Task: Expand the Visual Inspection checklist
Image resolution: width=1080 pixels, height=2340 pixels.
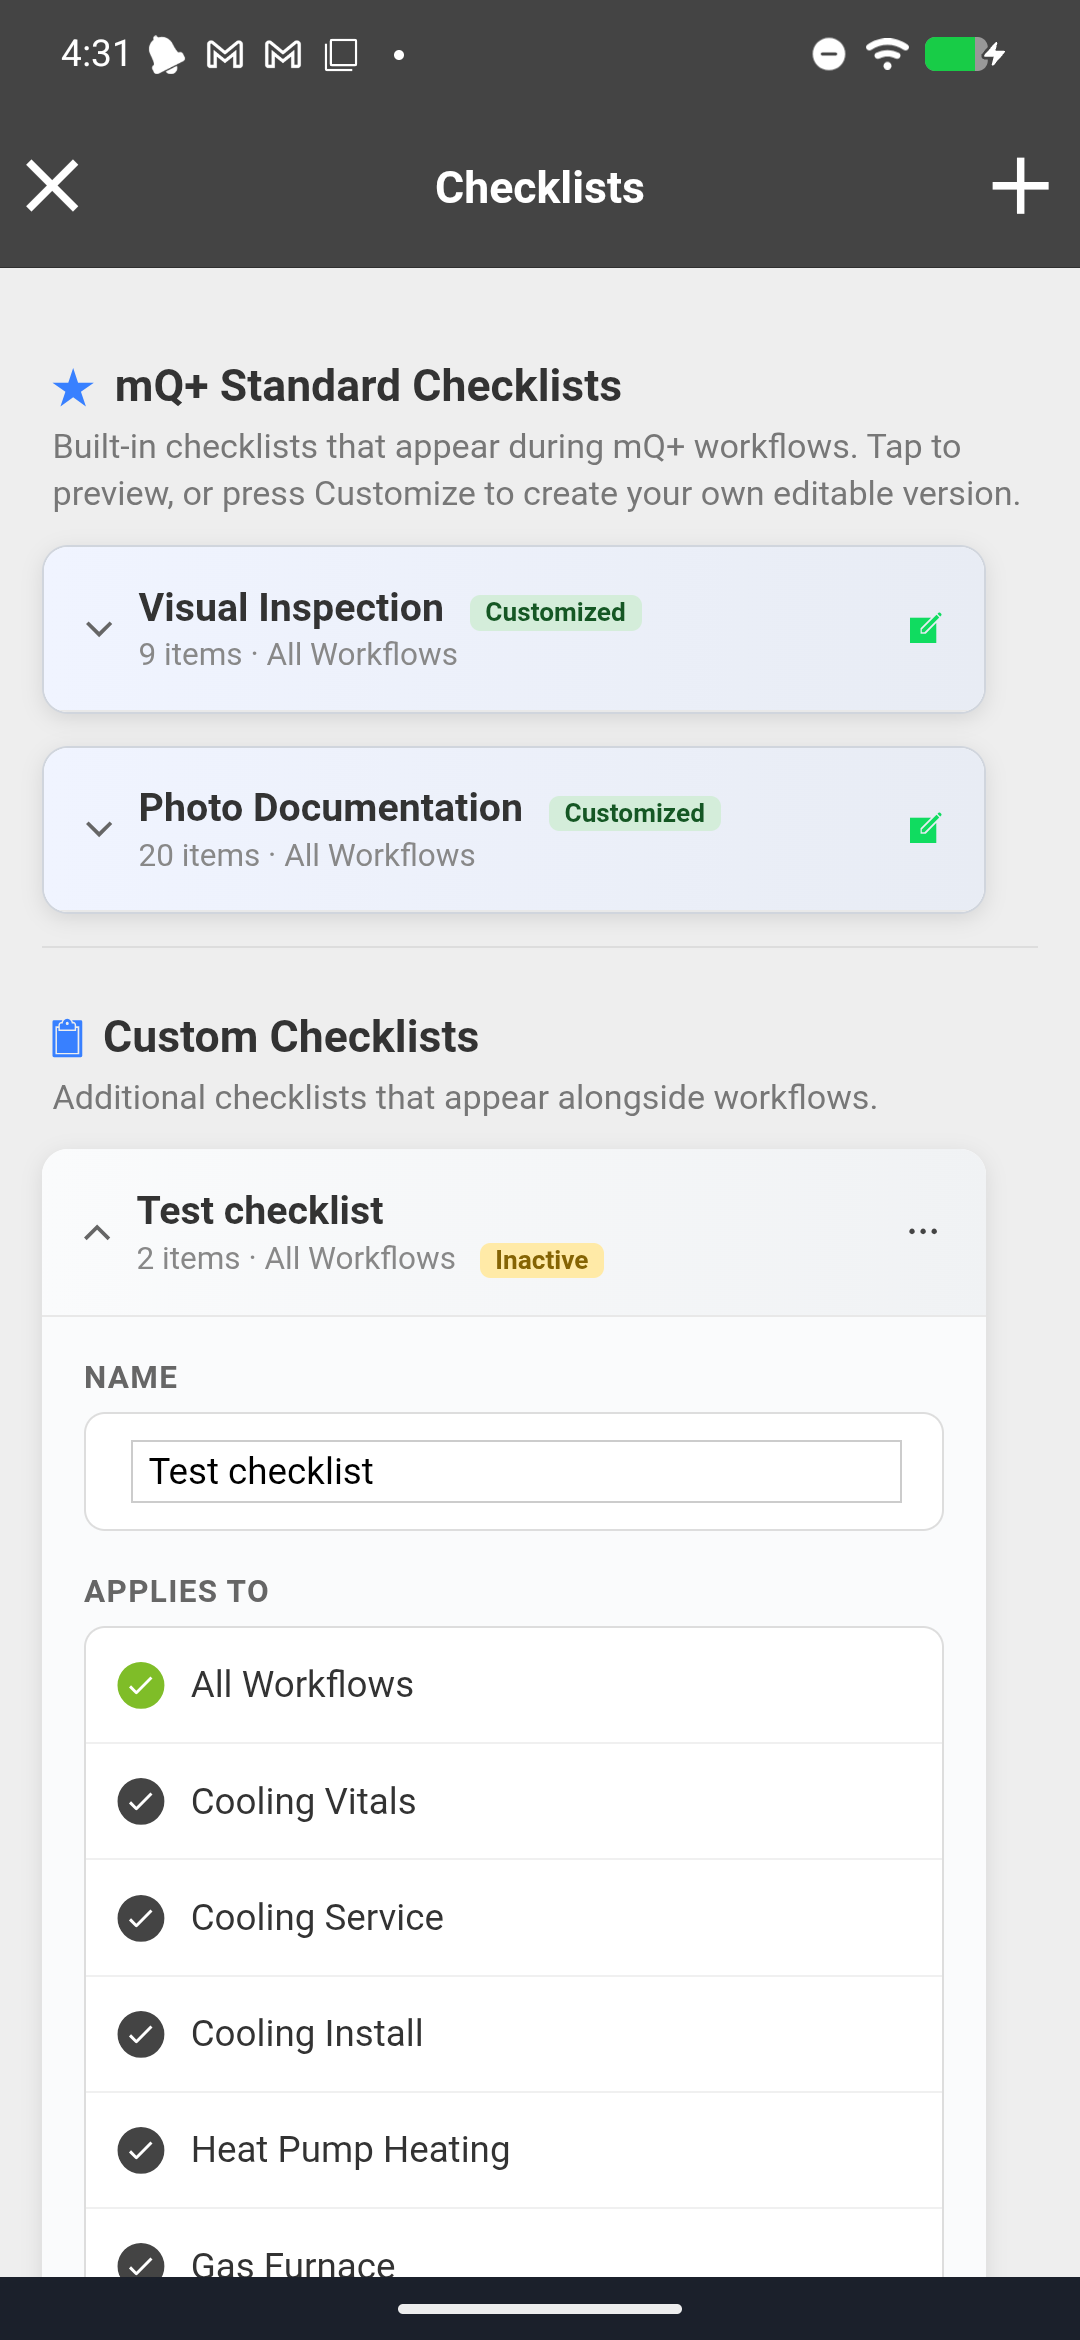Action: tap(99, 629)
